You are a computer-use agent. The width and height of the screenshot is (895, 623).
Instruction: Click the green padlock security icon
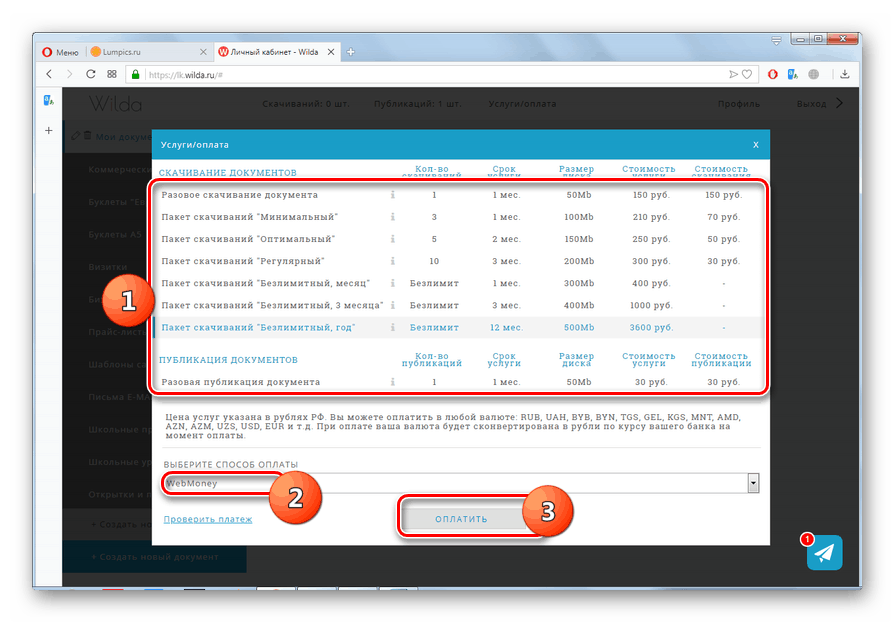pyautogui.click(x=135, y=74)
